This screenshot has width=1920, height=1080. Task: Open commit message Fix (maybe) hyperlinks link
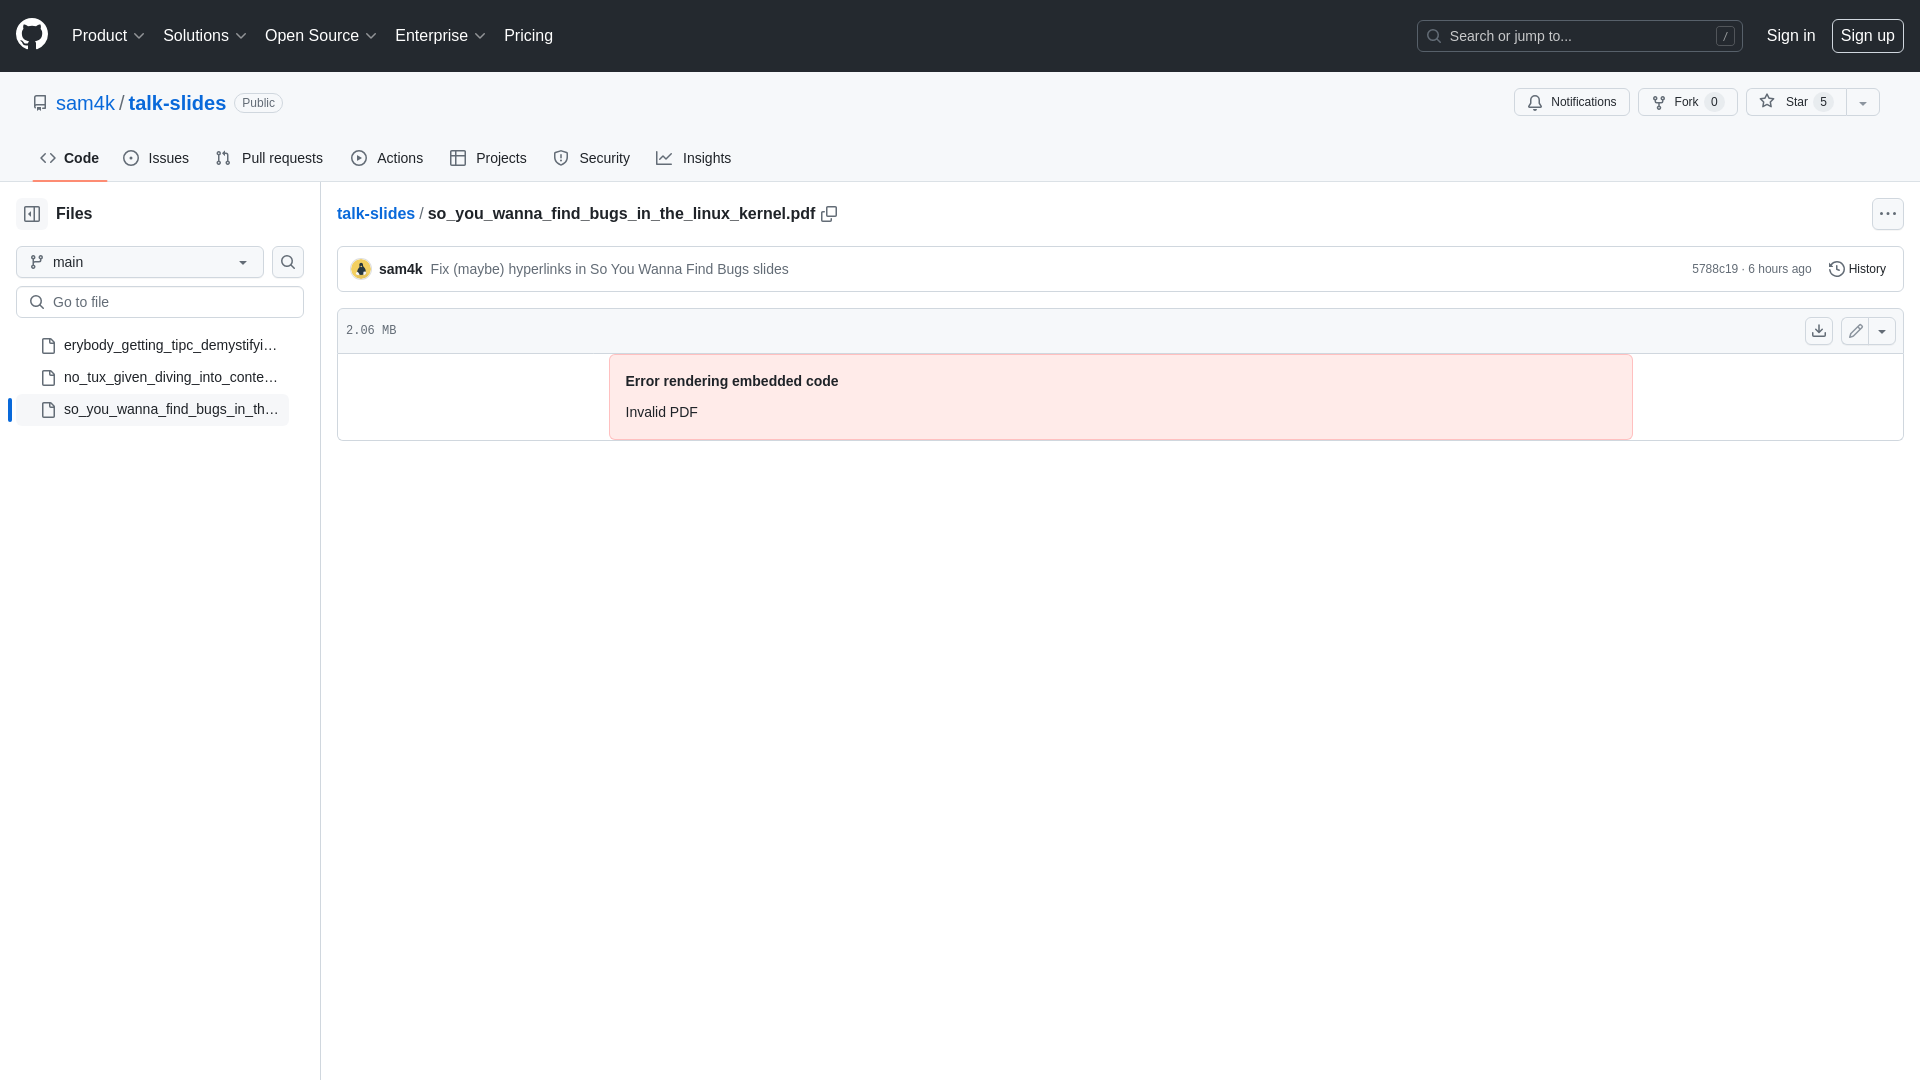click(609, 269)
